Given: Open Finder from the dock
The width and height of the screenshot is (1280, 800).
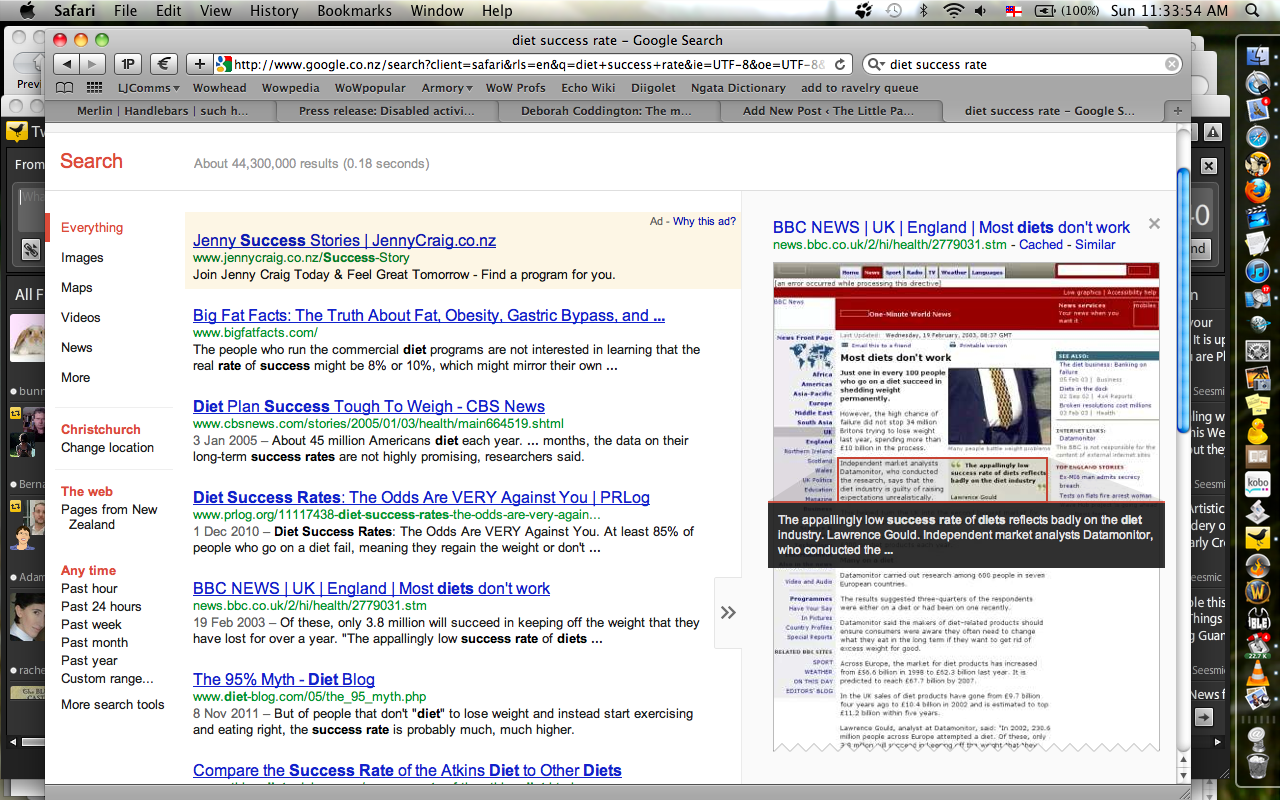Looking at the screenshot, I should click(1258, 56).
